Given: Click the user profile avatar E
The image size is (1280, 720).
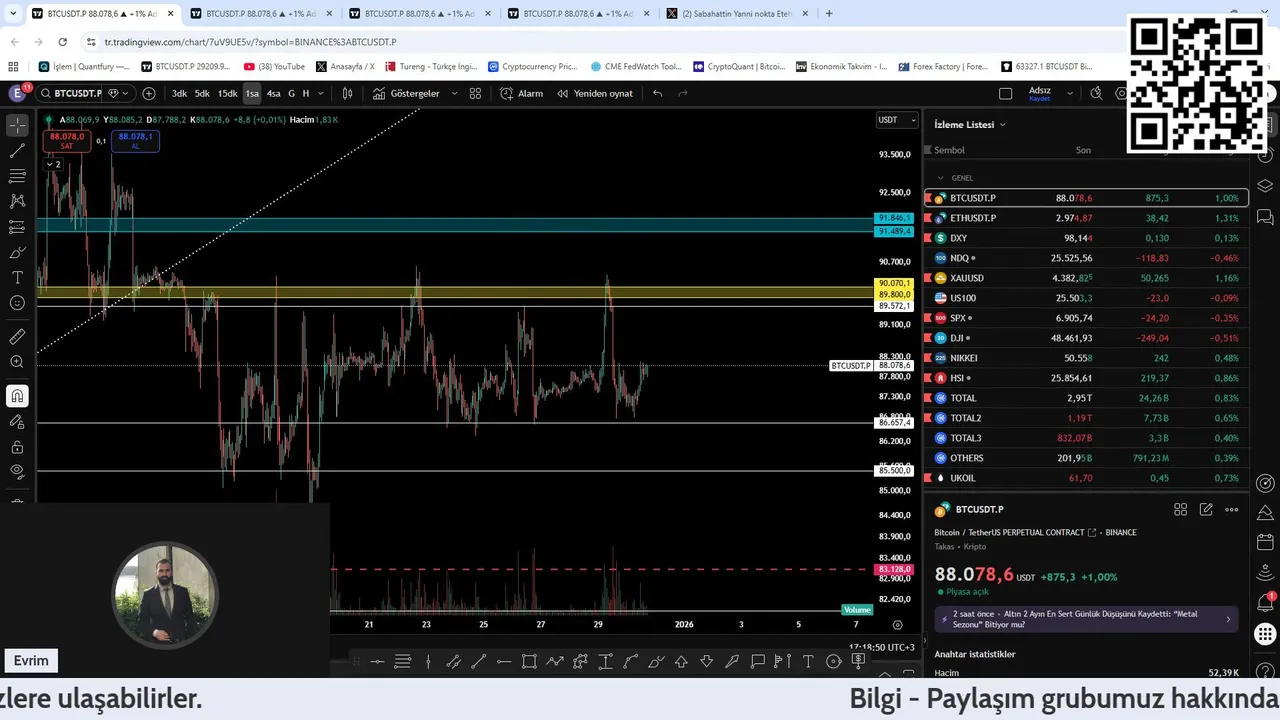Looking at the screenshot, I should pos(17,93).
